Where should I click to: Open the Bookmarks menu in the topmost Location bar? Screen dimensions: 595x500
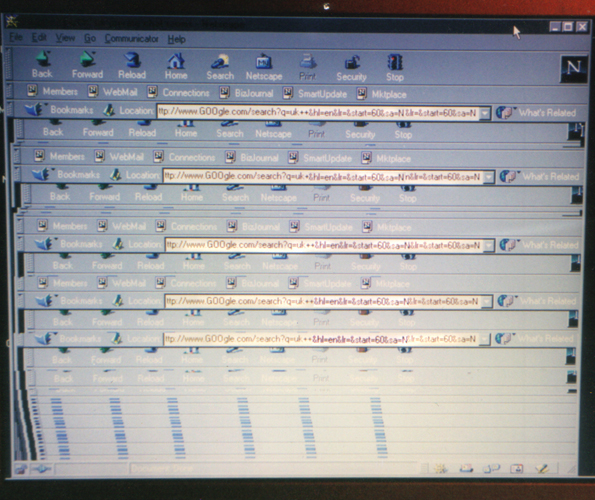click(59, 110)
